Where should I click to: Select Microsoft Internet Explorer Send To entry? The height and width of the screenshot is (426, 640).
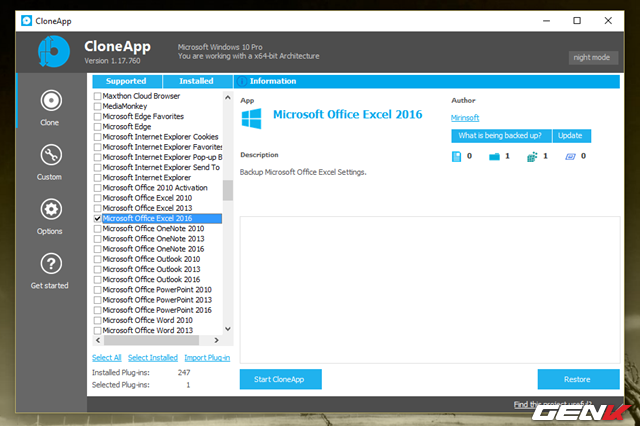161,168
